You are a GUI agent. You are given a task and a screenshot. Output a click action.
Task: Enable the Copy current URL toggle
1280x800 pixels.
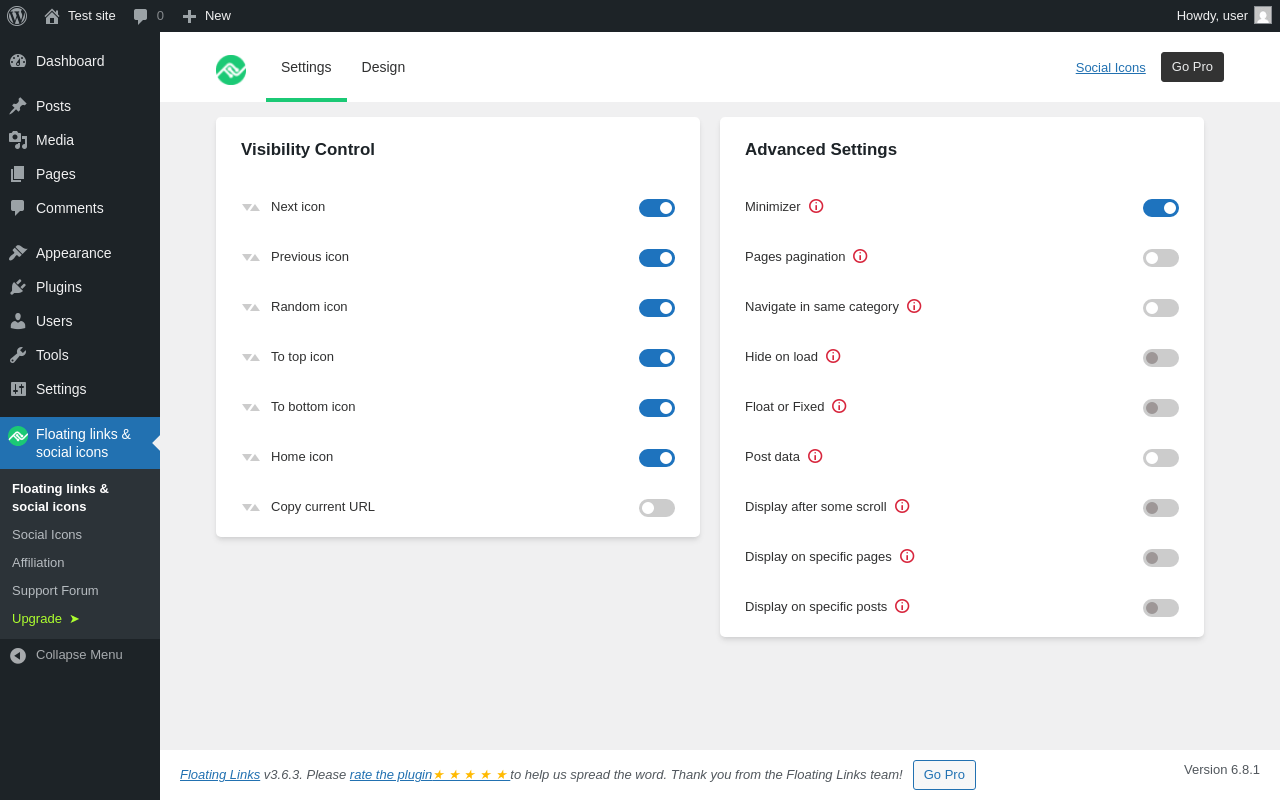(657, 508)
